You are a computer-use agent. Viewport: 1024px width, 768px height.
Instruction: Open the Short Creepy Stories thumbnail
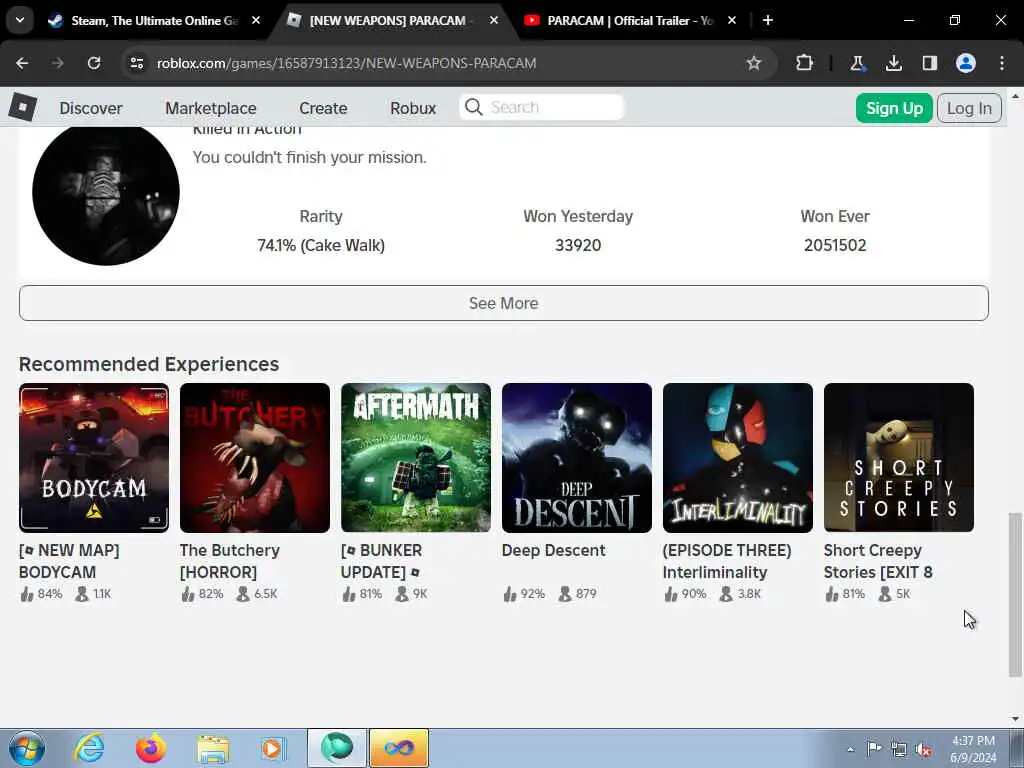pyautogui.click(x=899, y=458)
